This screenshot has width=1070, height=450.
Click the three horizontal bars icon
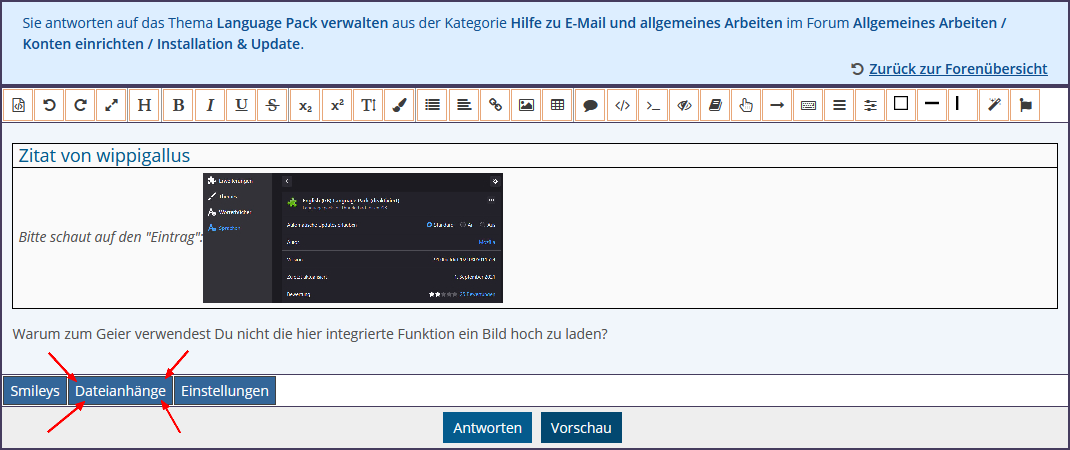(x=839, y=105)
